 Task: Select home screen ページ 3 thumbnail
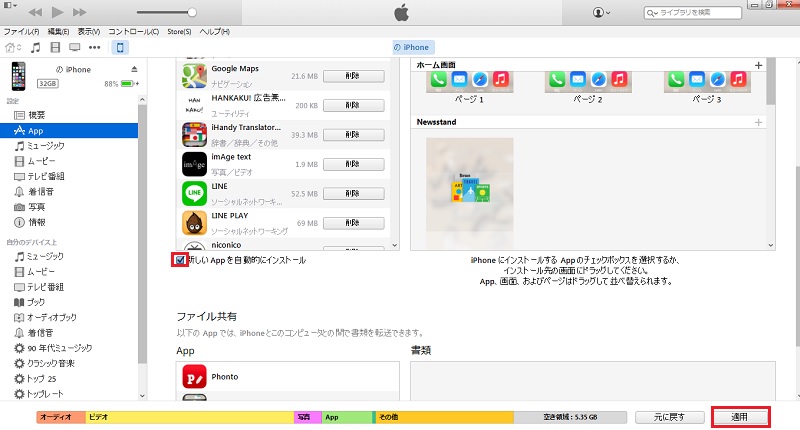click(707, 83)
